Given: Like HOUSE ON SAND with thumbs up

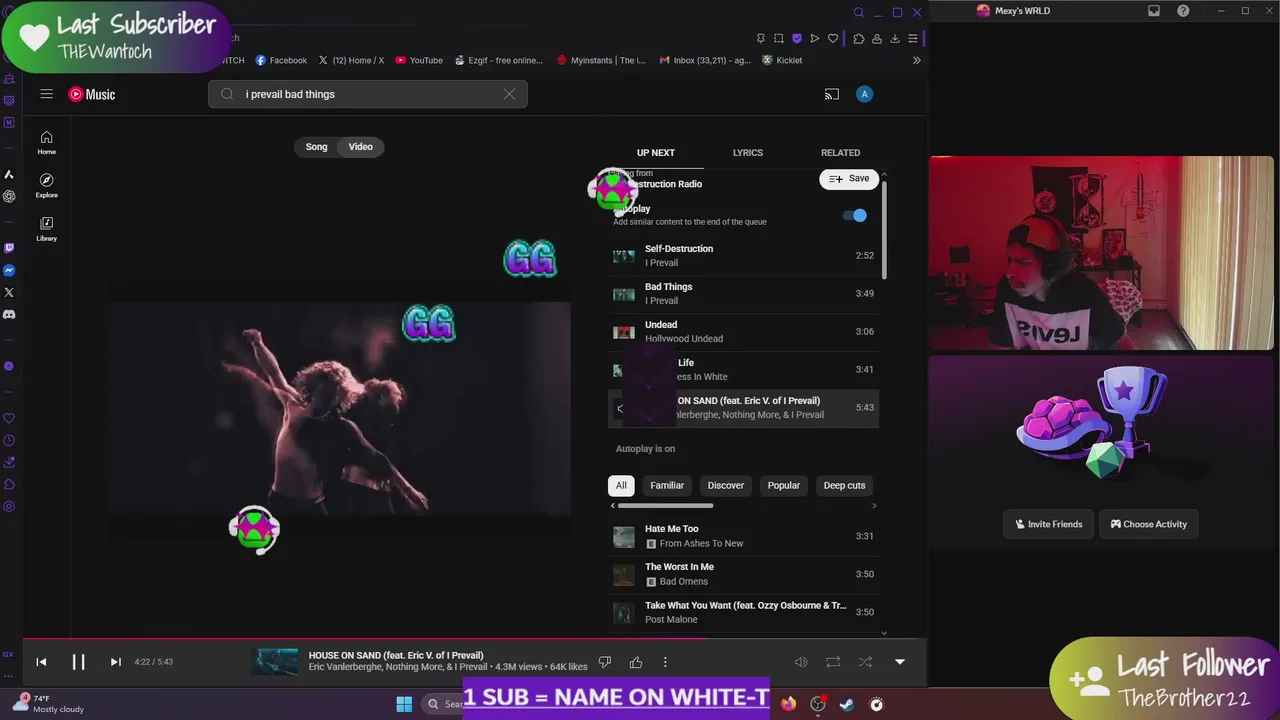Looking at the screenshot, I should coord(635,662).
